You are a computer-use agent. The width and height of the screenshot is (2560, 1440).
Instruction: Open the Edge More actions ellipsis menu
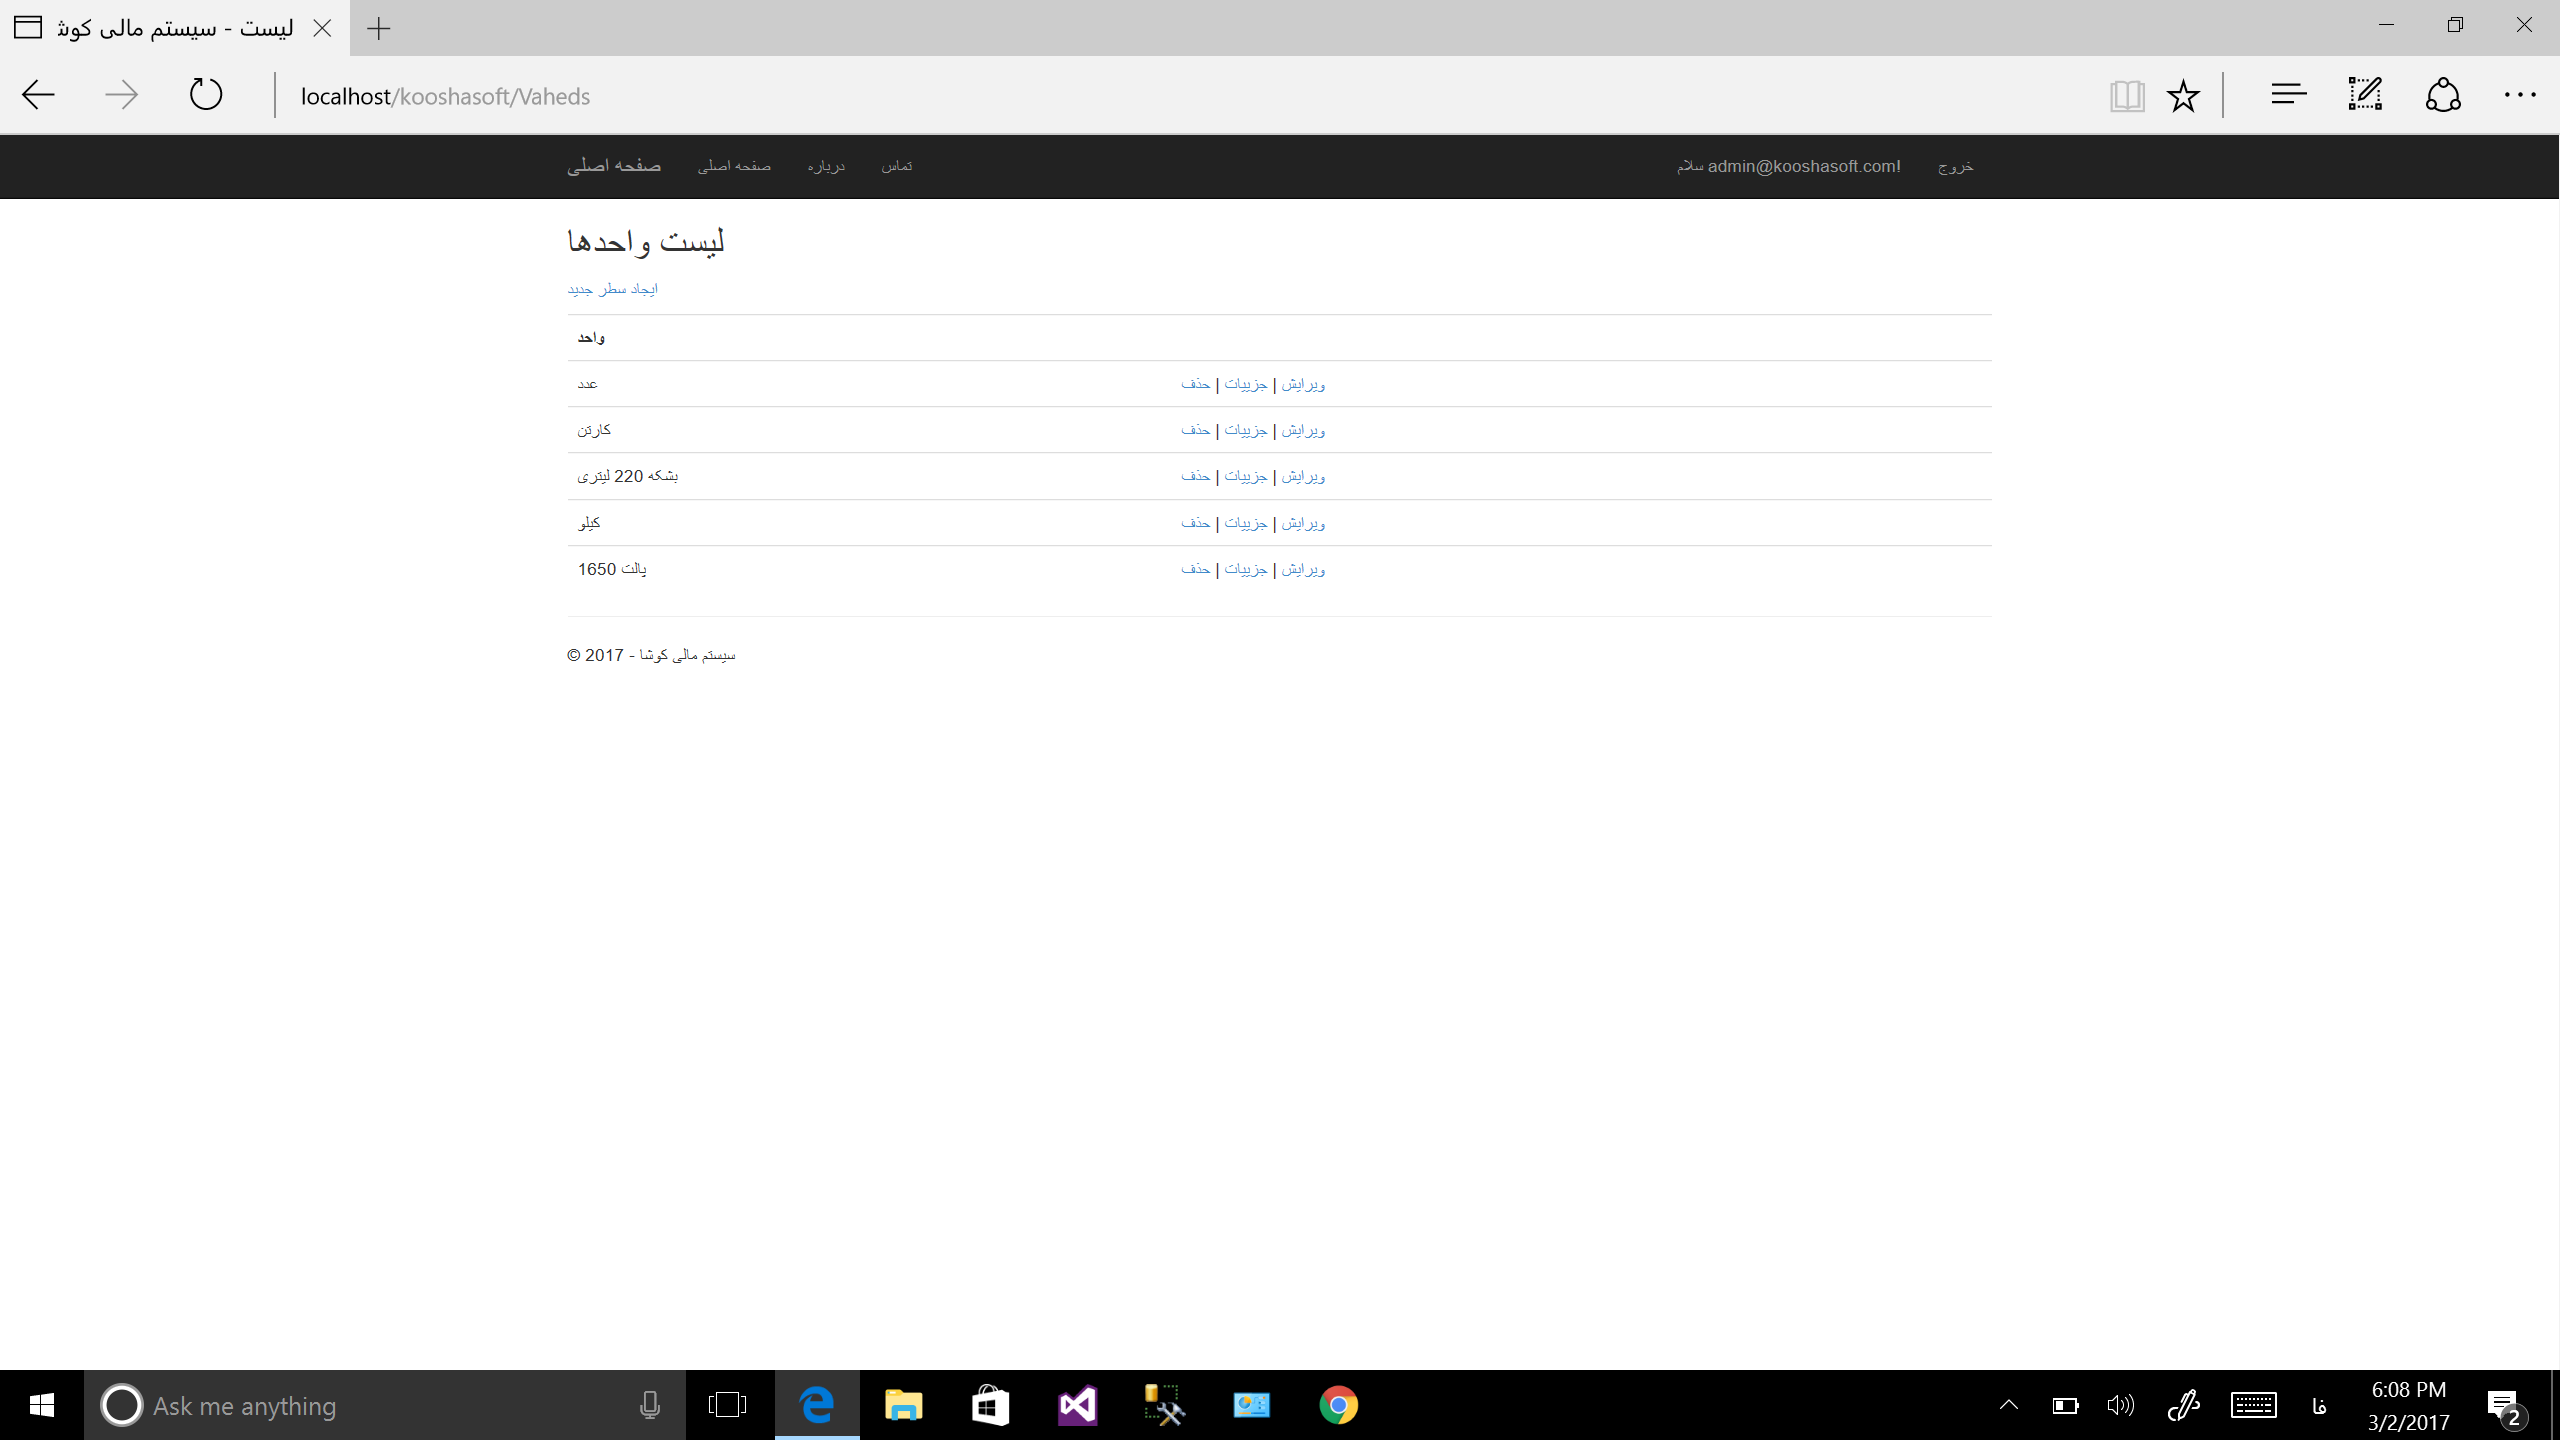pyautogui.click(x=2519, y=95)
